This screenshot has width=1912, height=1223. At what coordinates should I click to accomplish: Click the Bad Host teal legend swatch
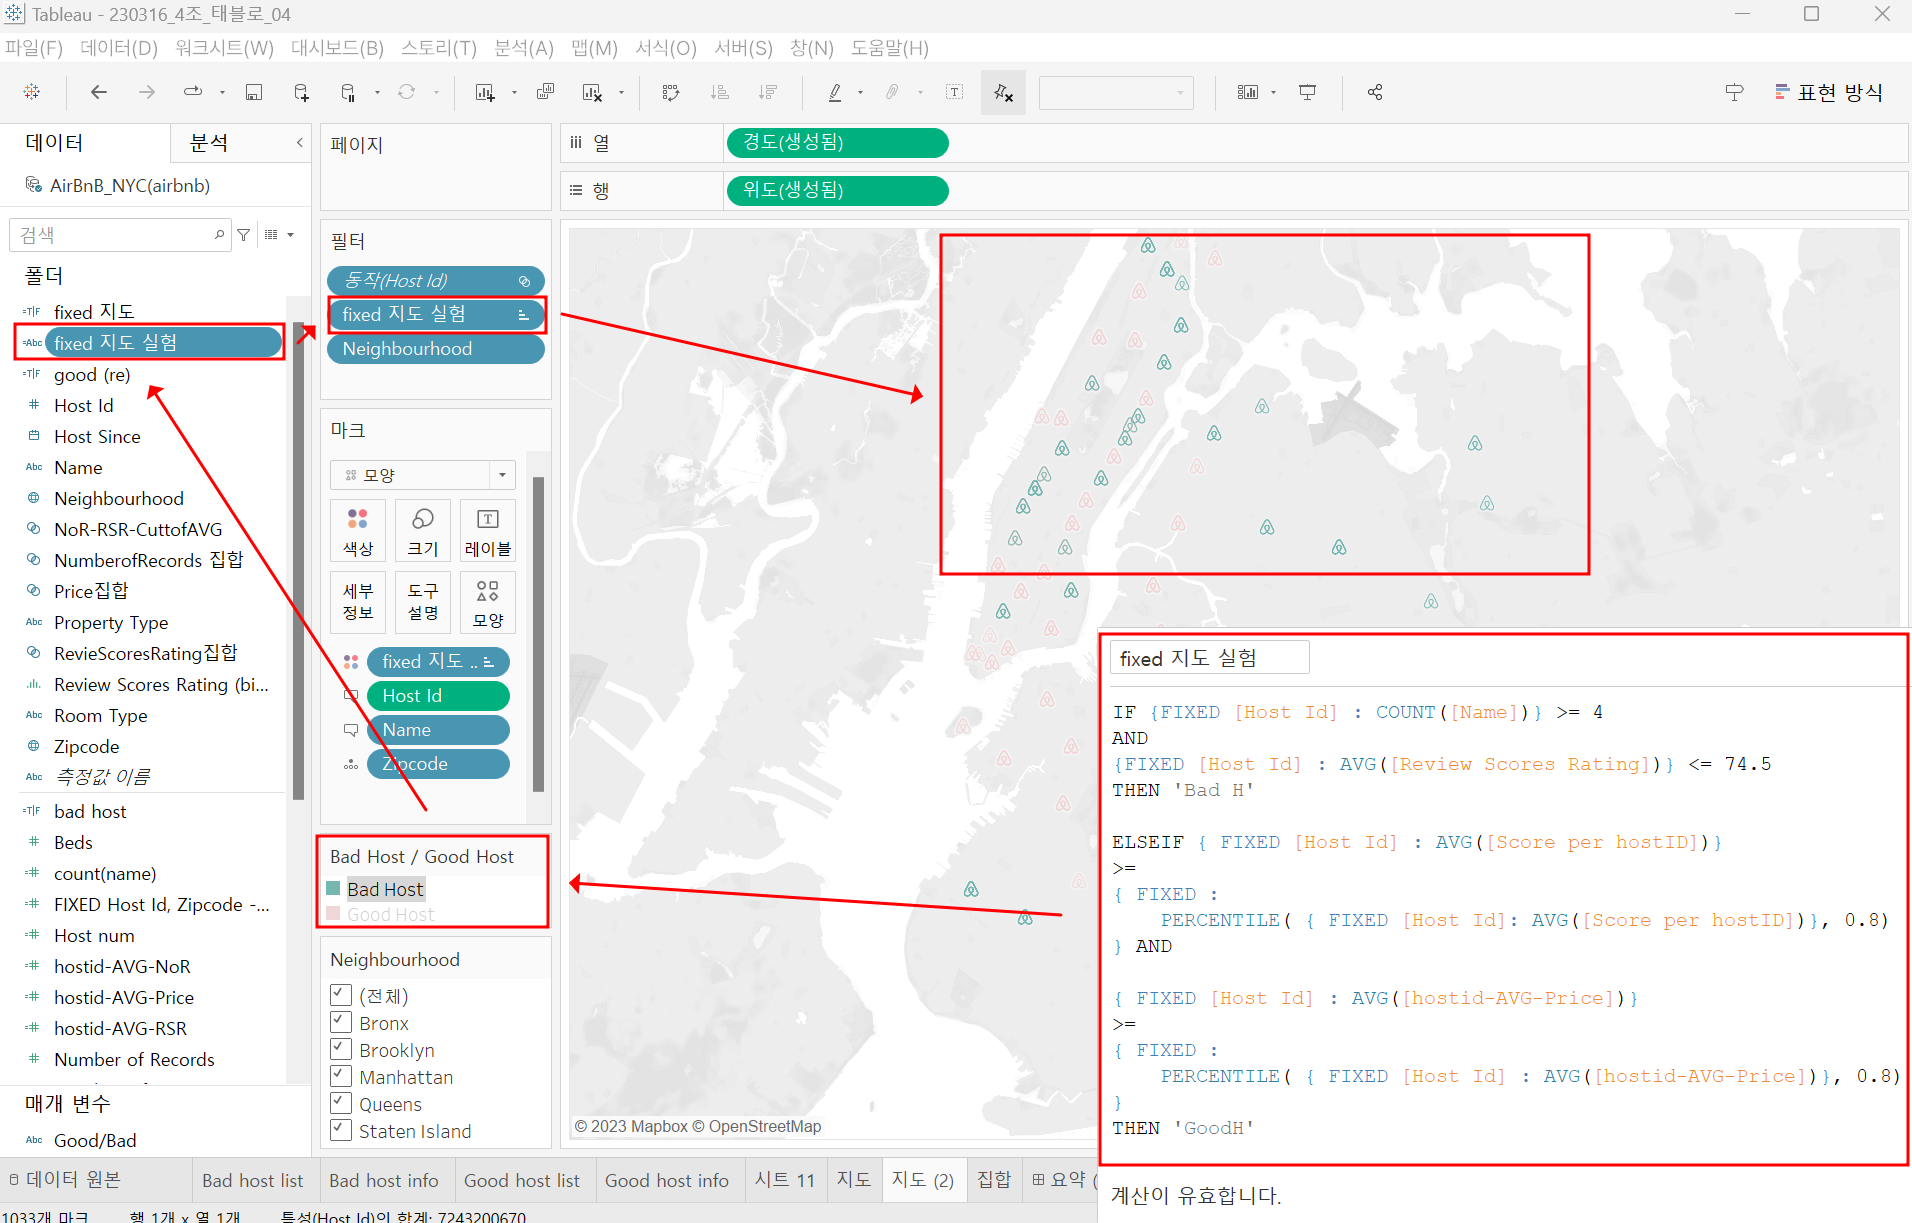[334, 888]
